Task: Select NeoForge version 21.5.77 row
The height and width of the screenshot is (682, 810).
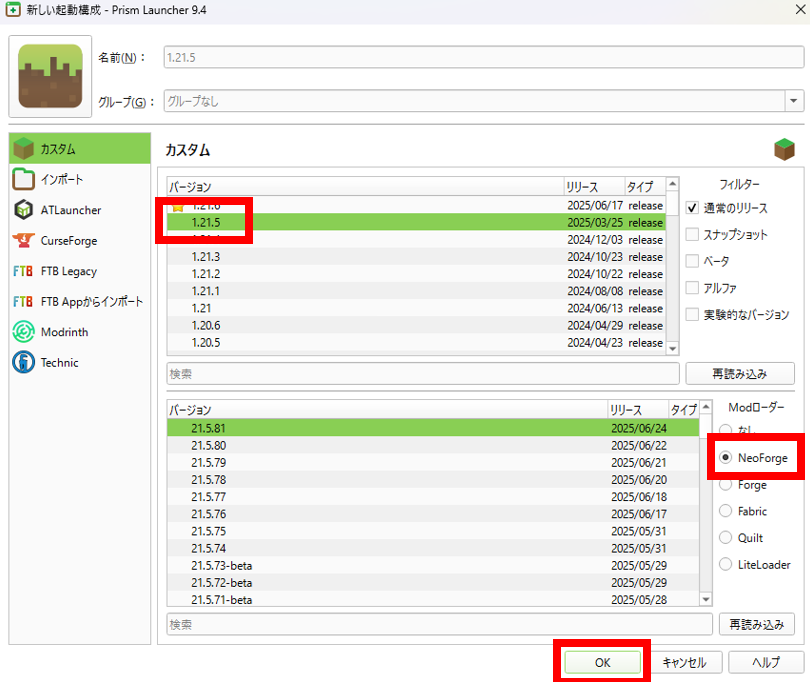Action: coord(433,497)
